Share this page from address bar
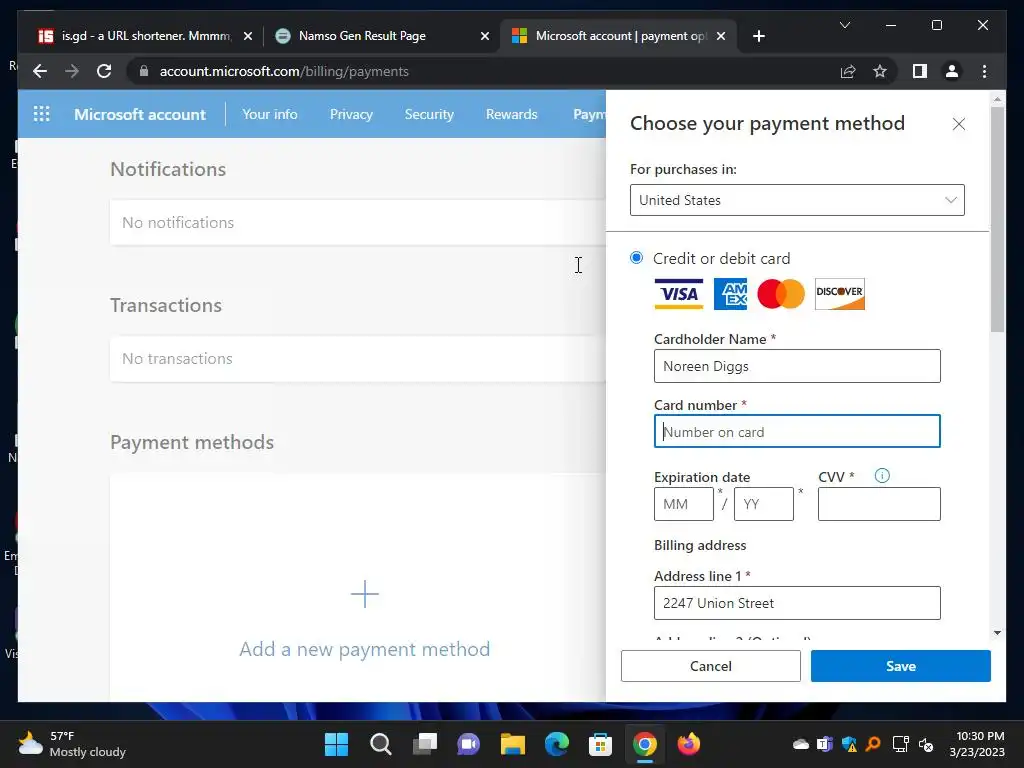Viewport: 1024px width, 768px height. pos(848,71)
